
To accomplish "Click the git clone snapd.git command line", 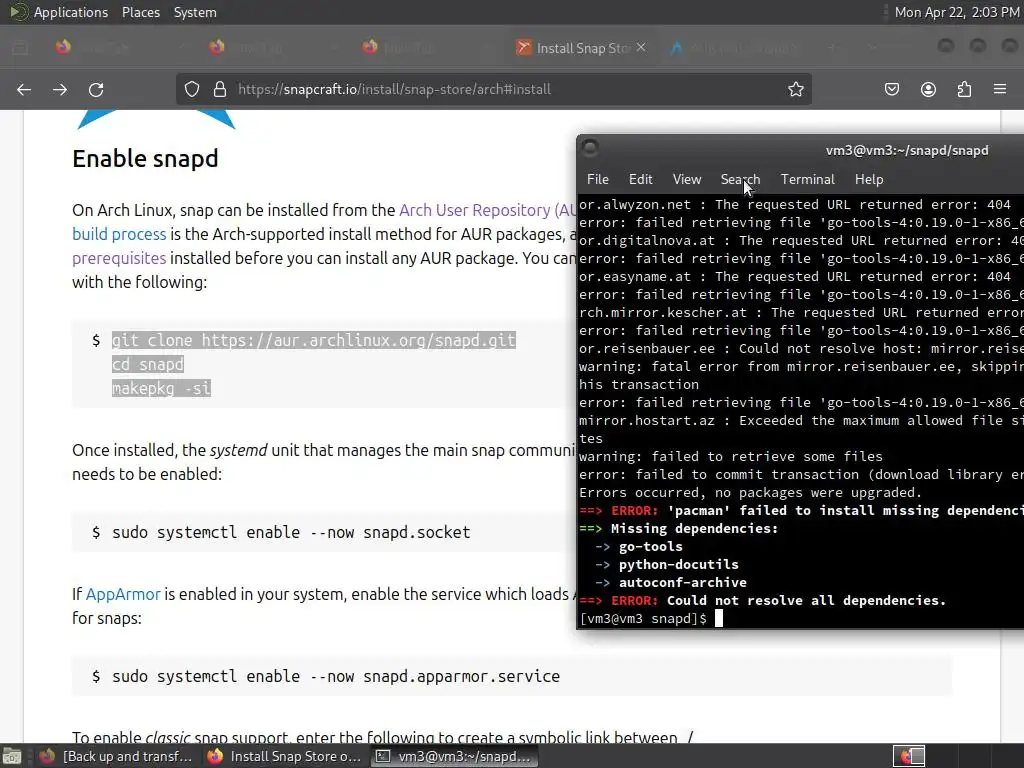I will point(313,340).
